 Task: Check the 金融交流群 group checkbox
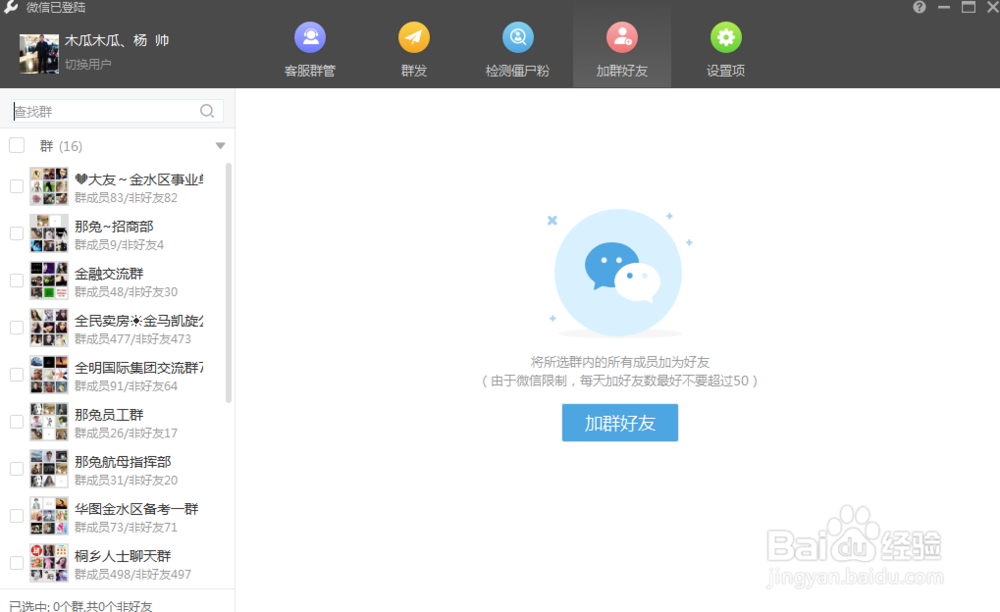17,280
